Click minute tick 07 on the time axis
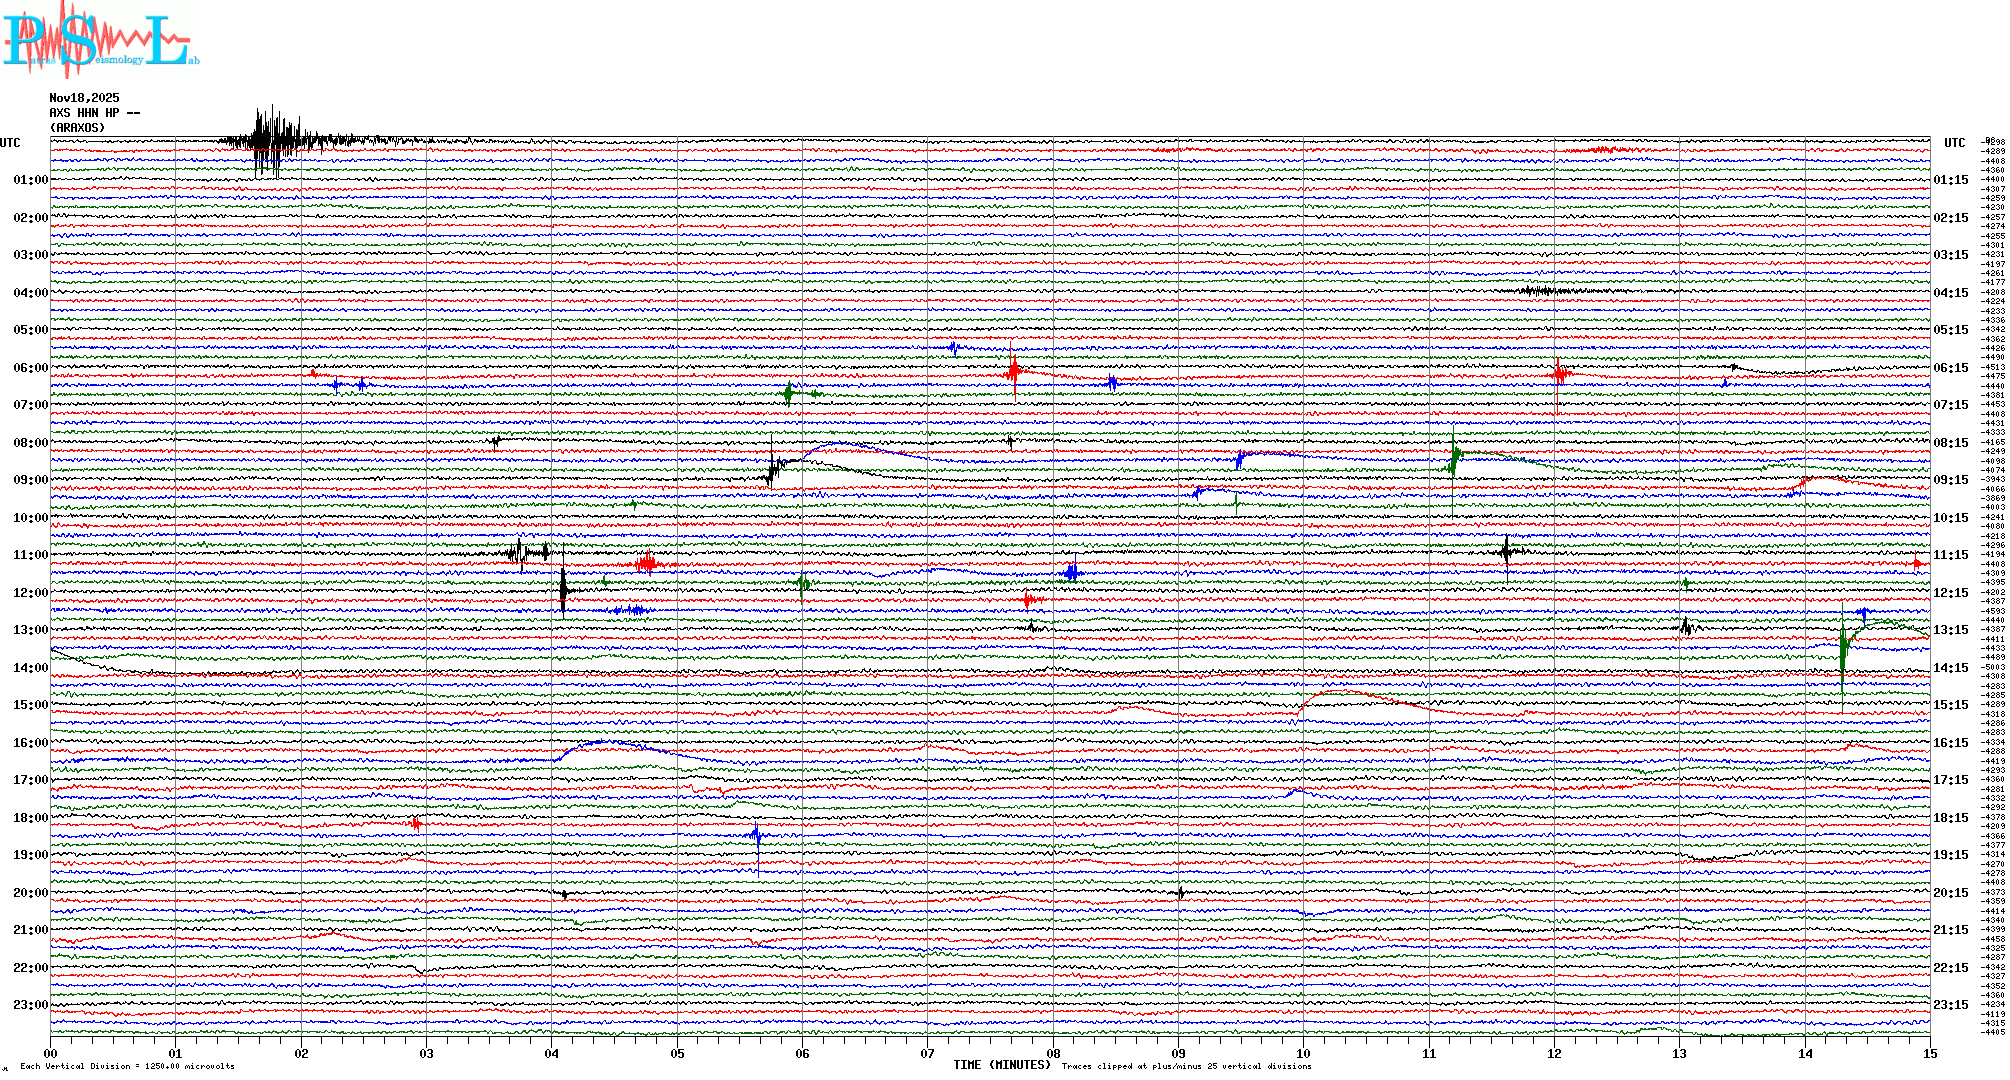Viewport: 2010px width, 1080px height. click(927, 1054)
